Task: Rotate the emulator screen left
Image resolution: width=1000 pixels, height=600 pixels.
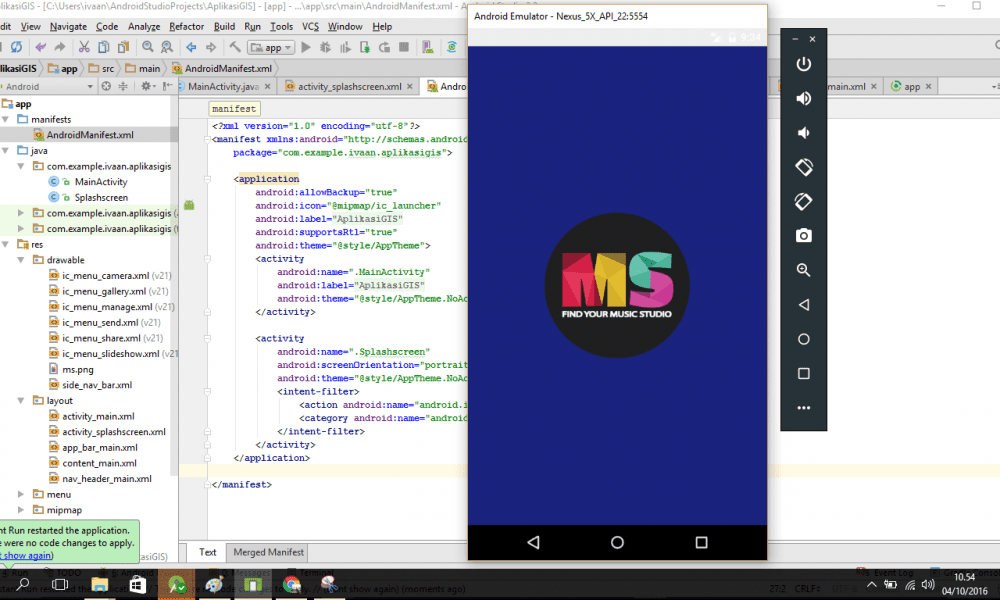Action: (x=803, y=167)
